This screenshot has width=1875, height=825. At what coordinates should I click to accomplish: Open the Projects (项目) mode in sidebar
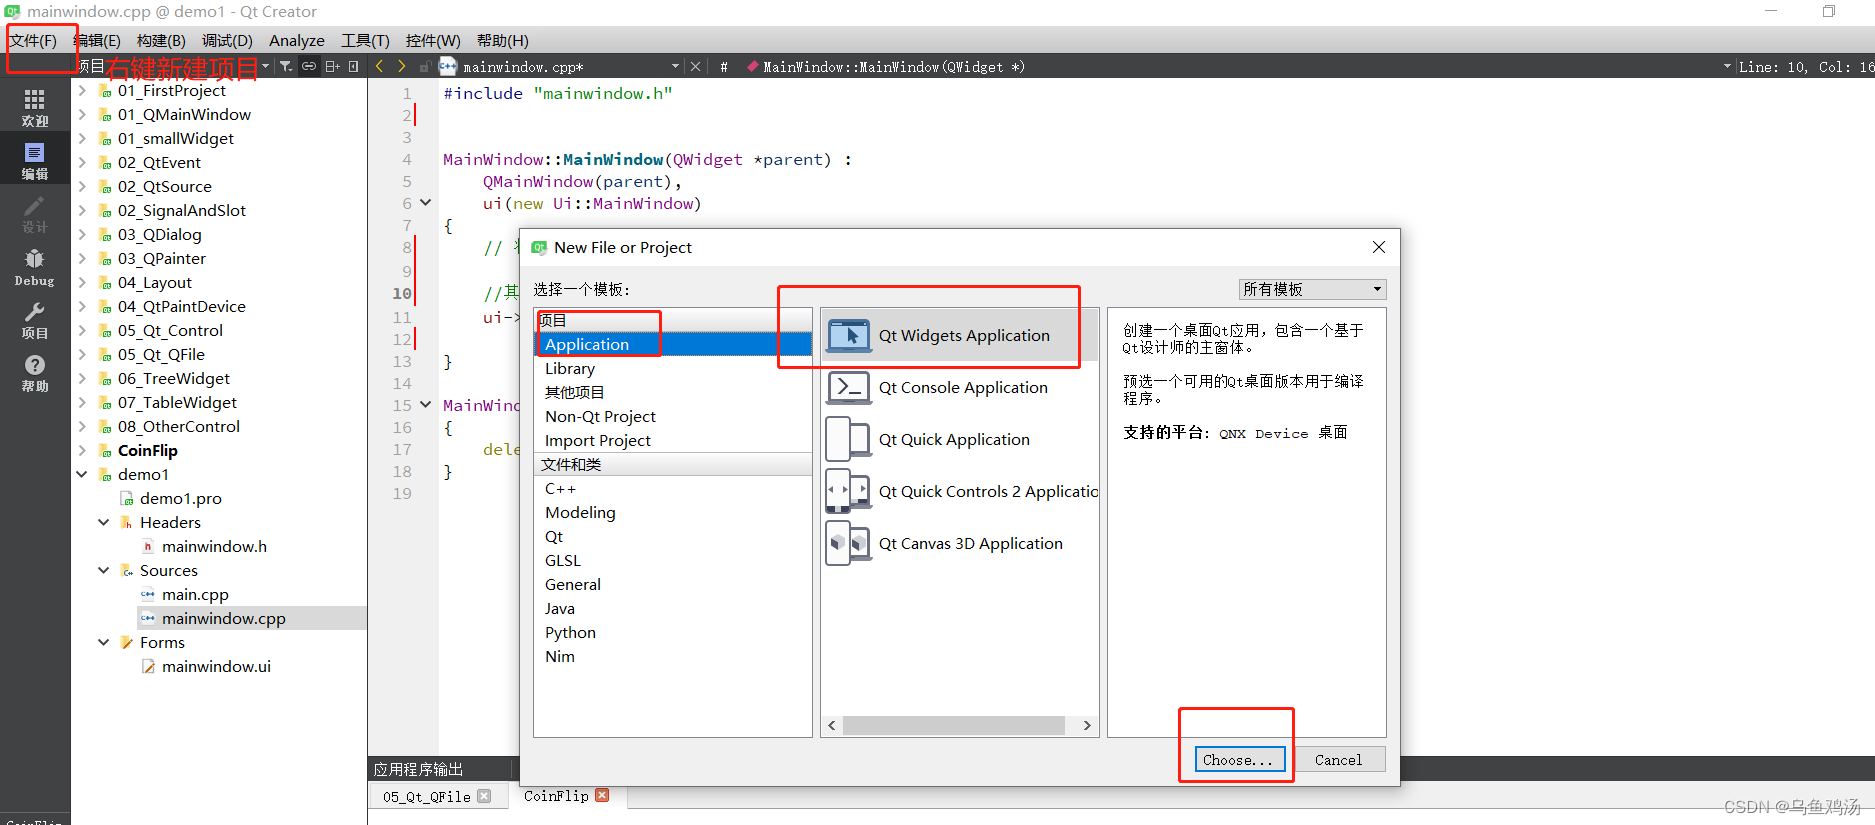(35, 320)
